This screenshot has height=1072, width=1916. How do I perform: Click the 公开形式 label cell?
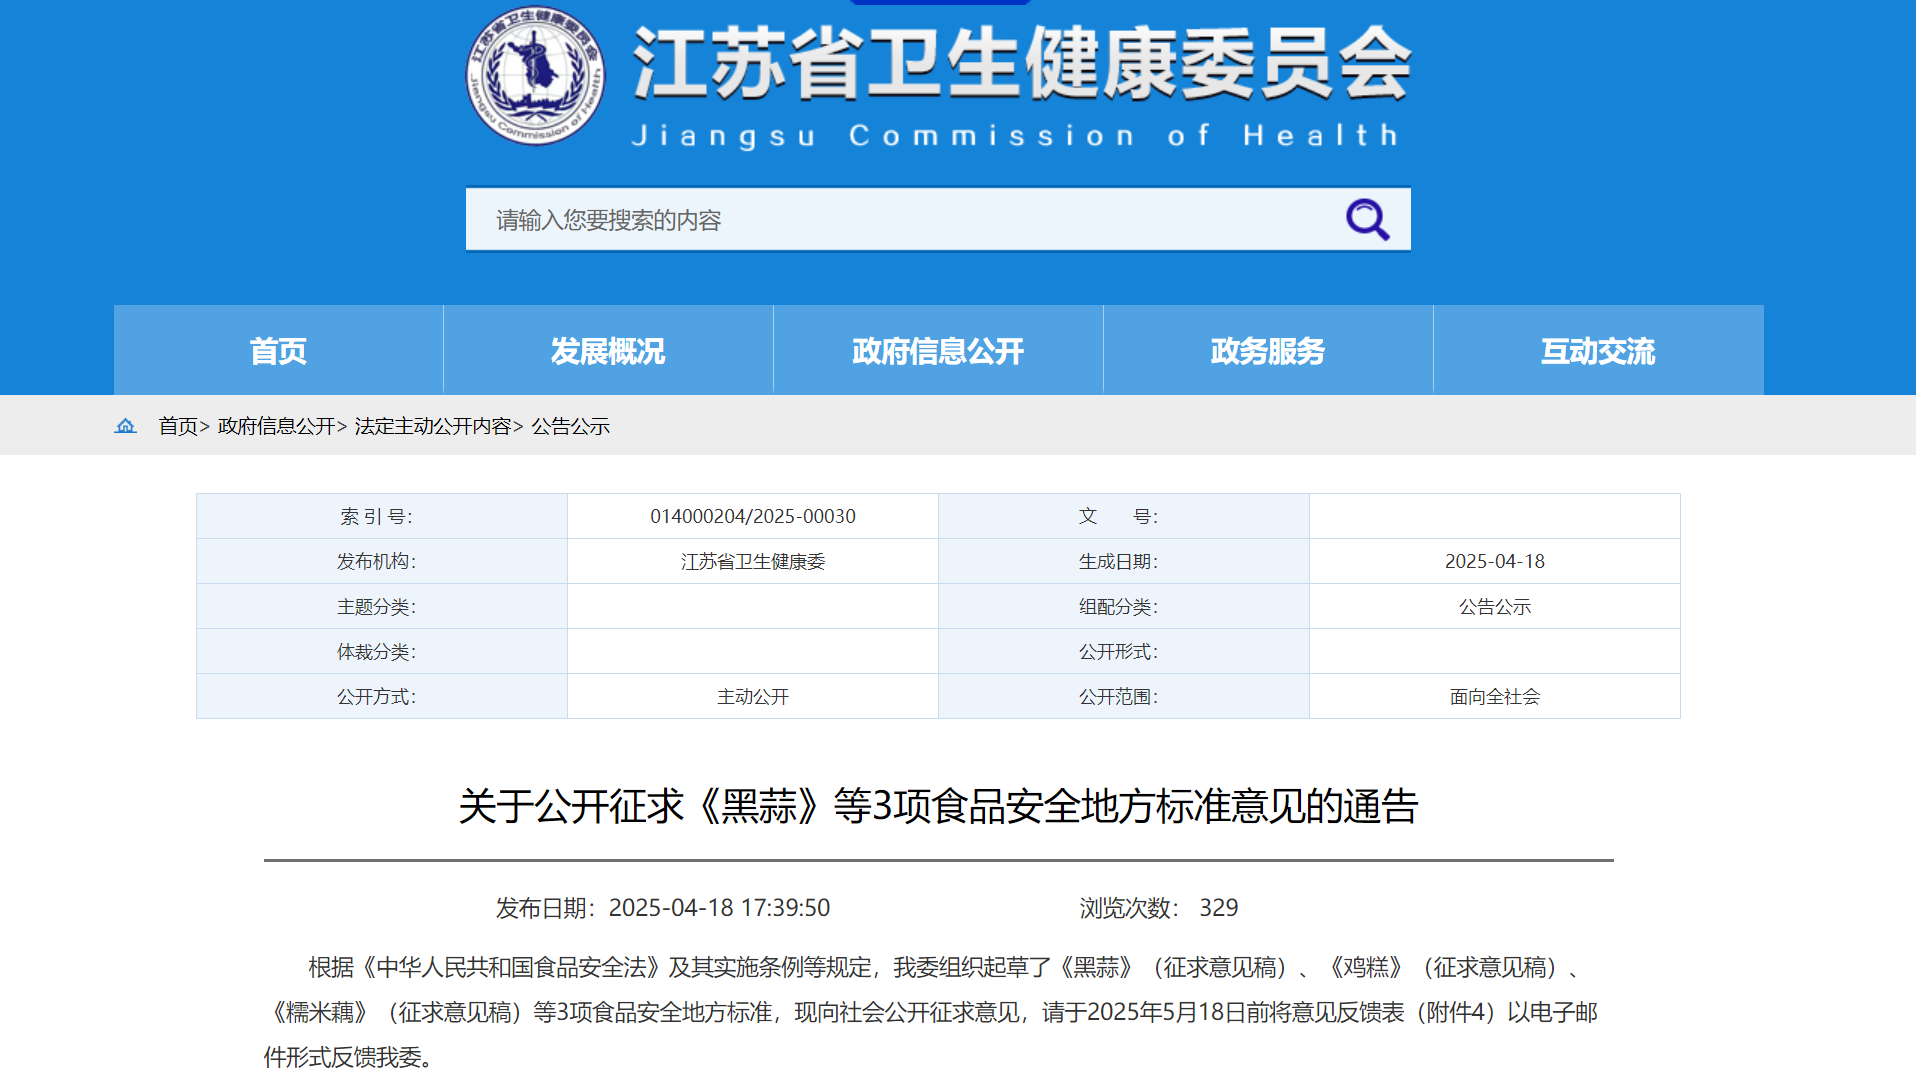point(1124,651)
